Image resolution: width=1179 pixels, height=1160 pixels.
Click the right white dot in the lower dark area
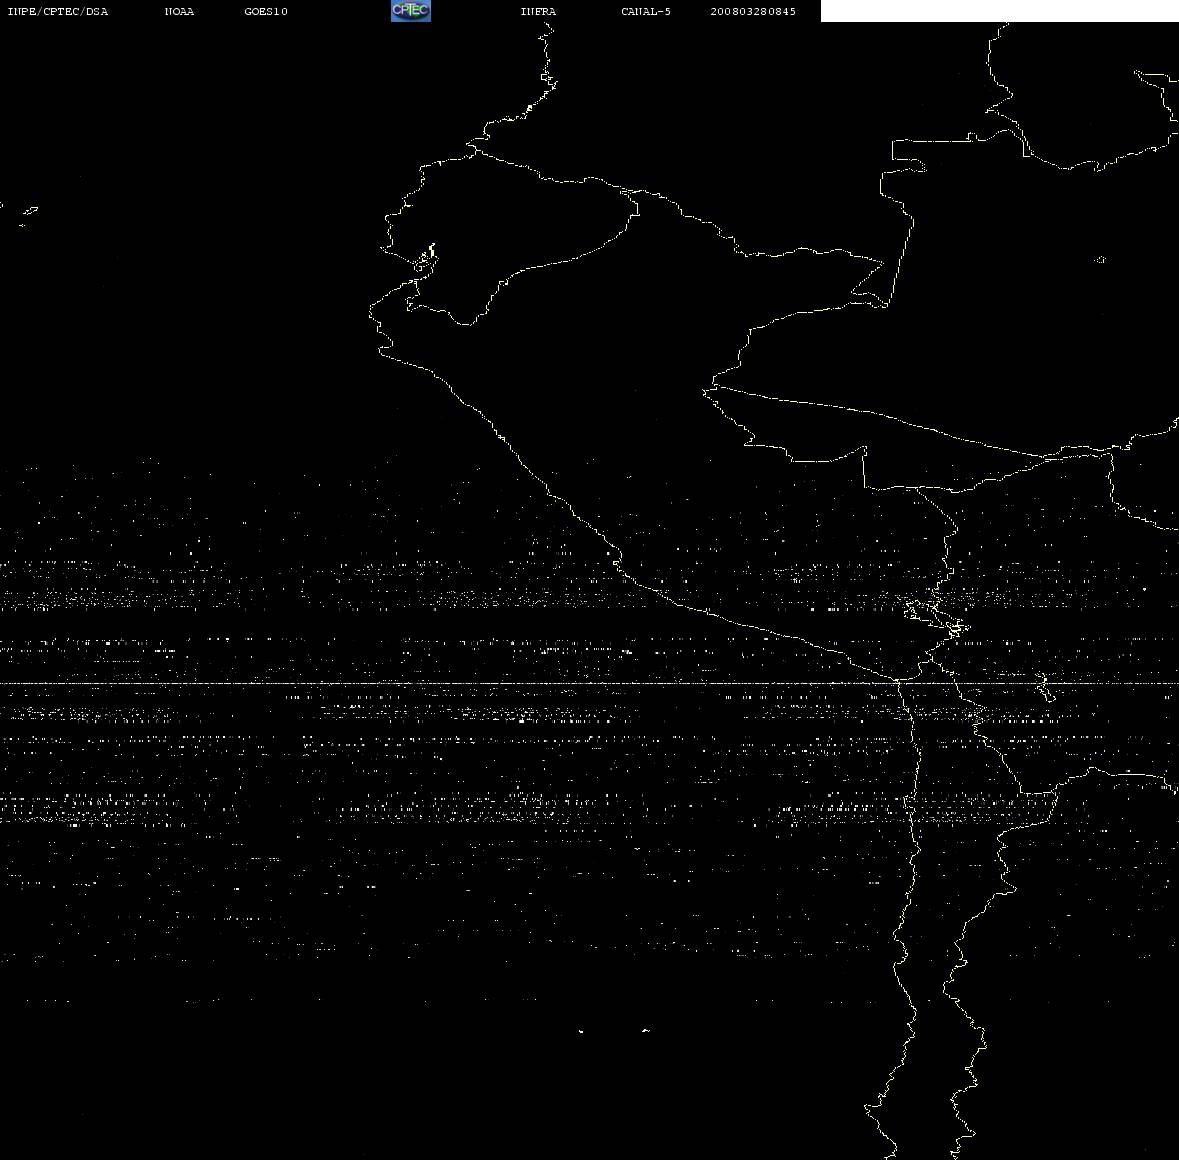coord(646,1030)
